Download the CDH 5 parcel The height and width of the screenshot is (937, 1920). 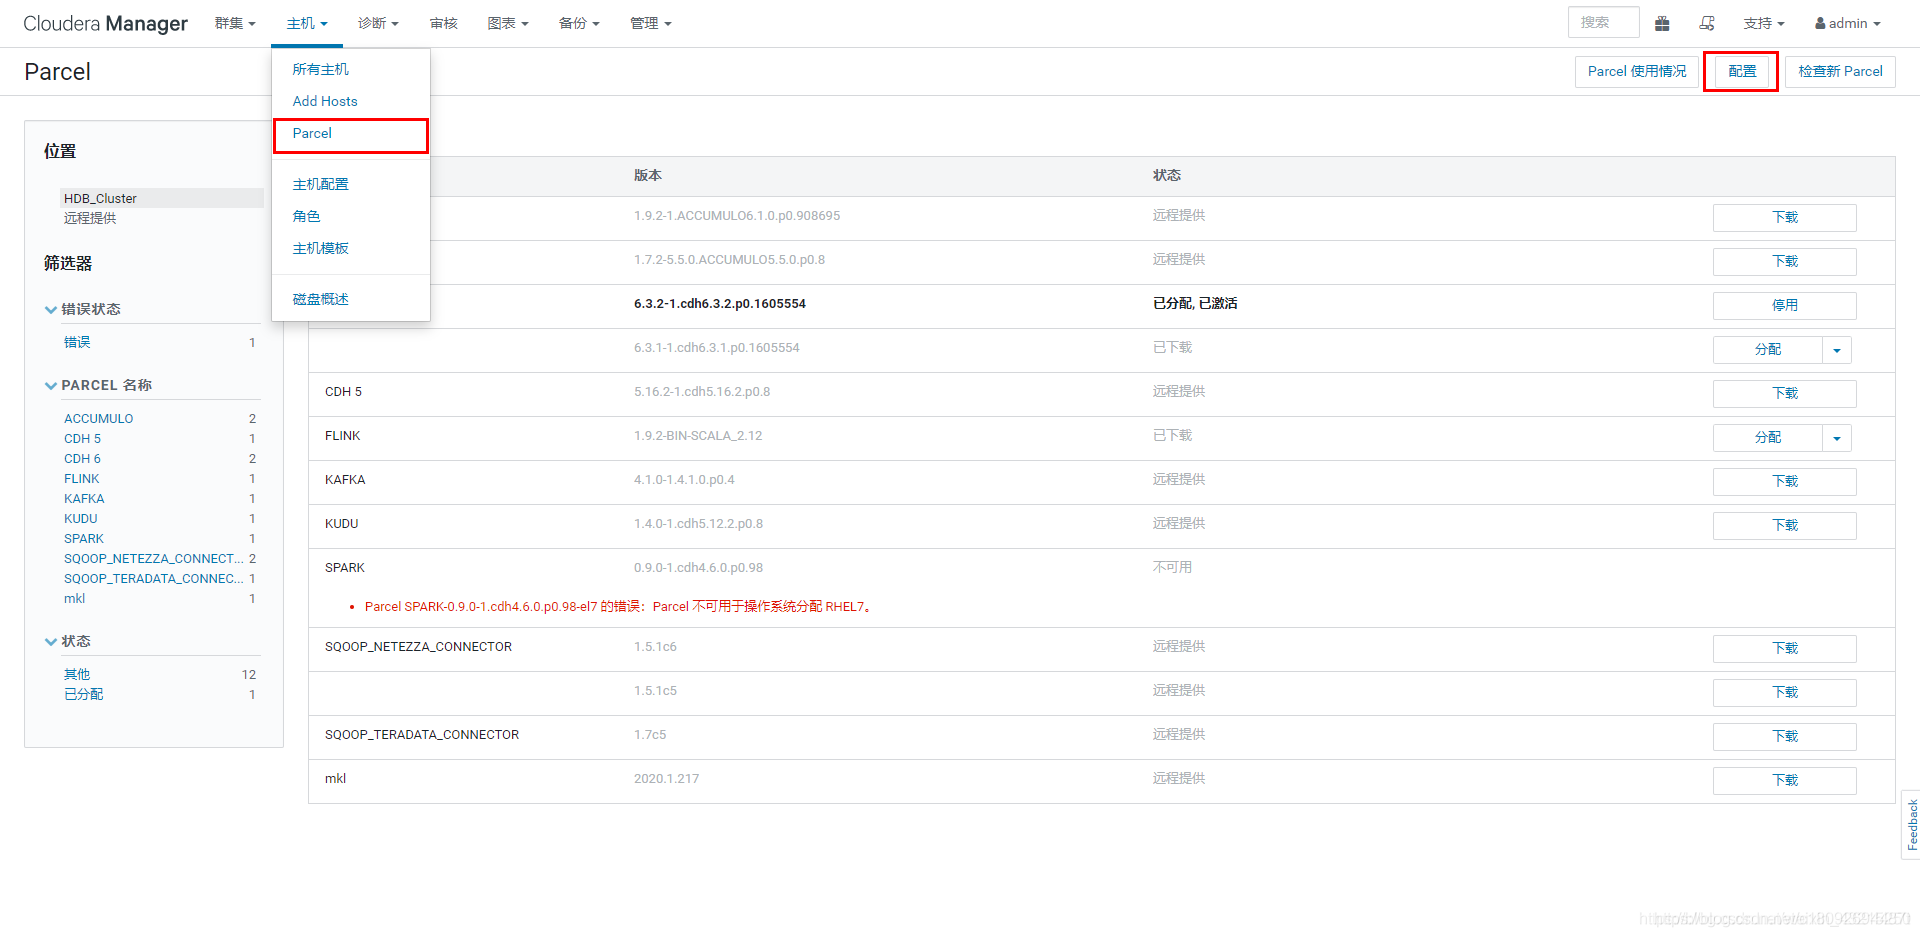1784,394
